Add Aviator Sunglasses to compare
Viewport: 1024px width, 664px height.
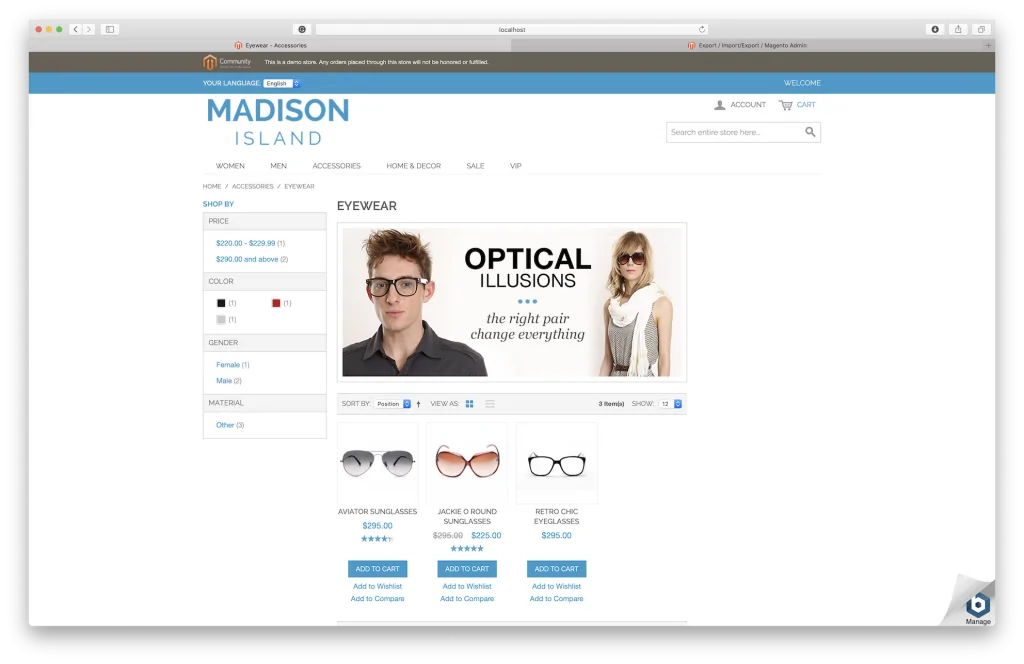tap(377, 599)
